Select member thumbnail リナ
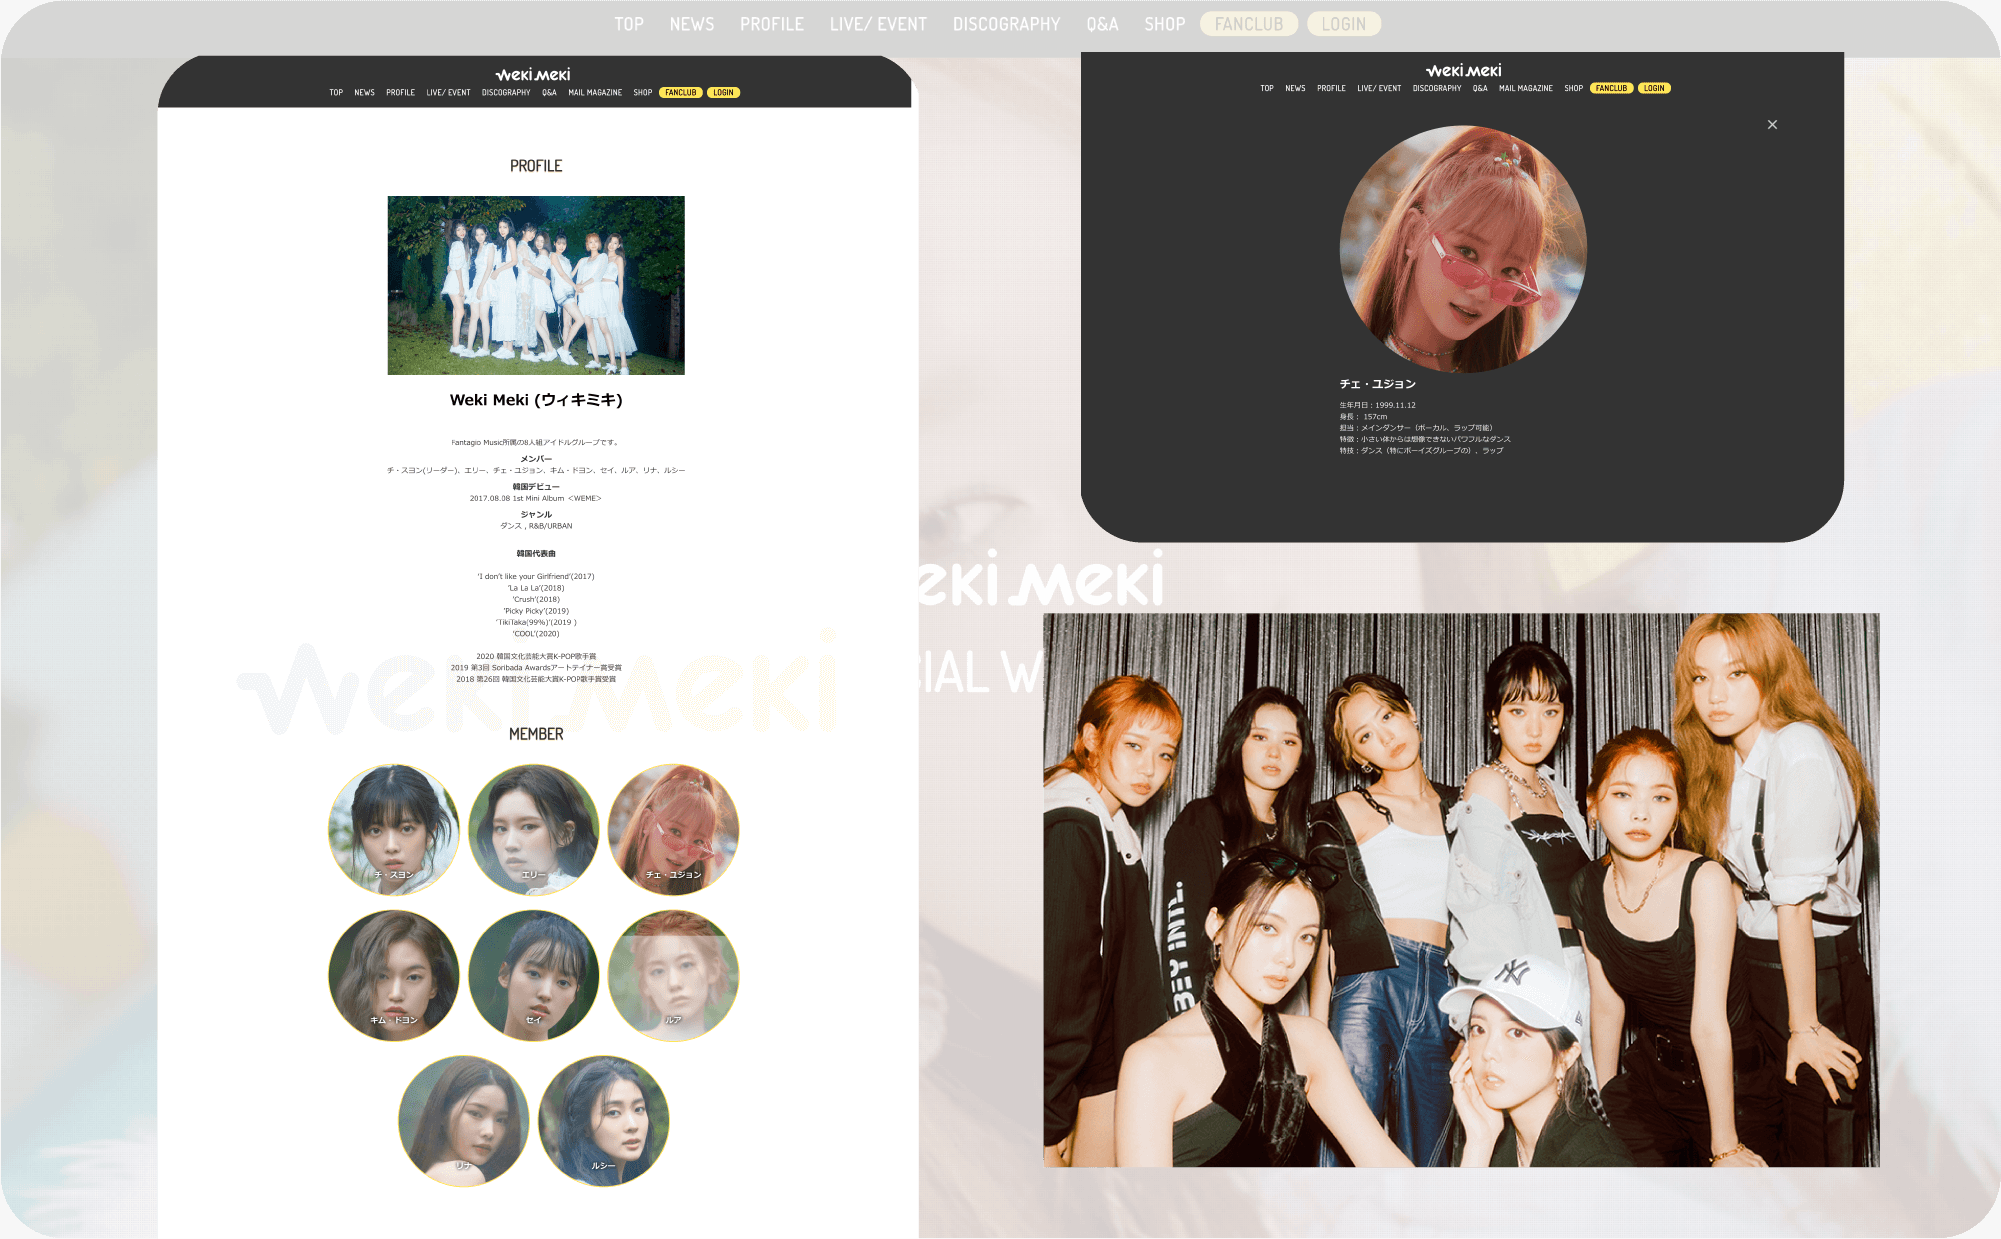Image resolution: width=2001 pixels, height=1239 pixels. click(463, 1120)
